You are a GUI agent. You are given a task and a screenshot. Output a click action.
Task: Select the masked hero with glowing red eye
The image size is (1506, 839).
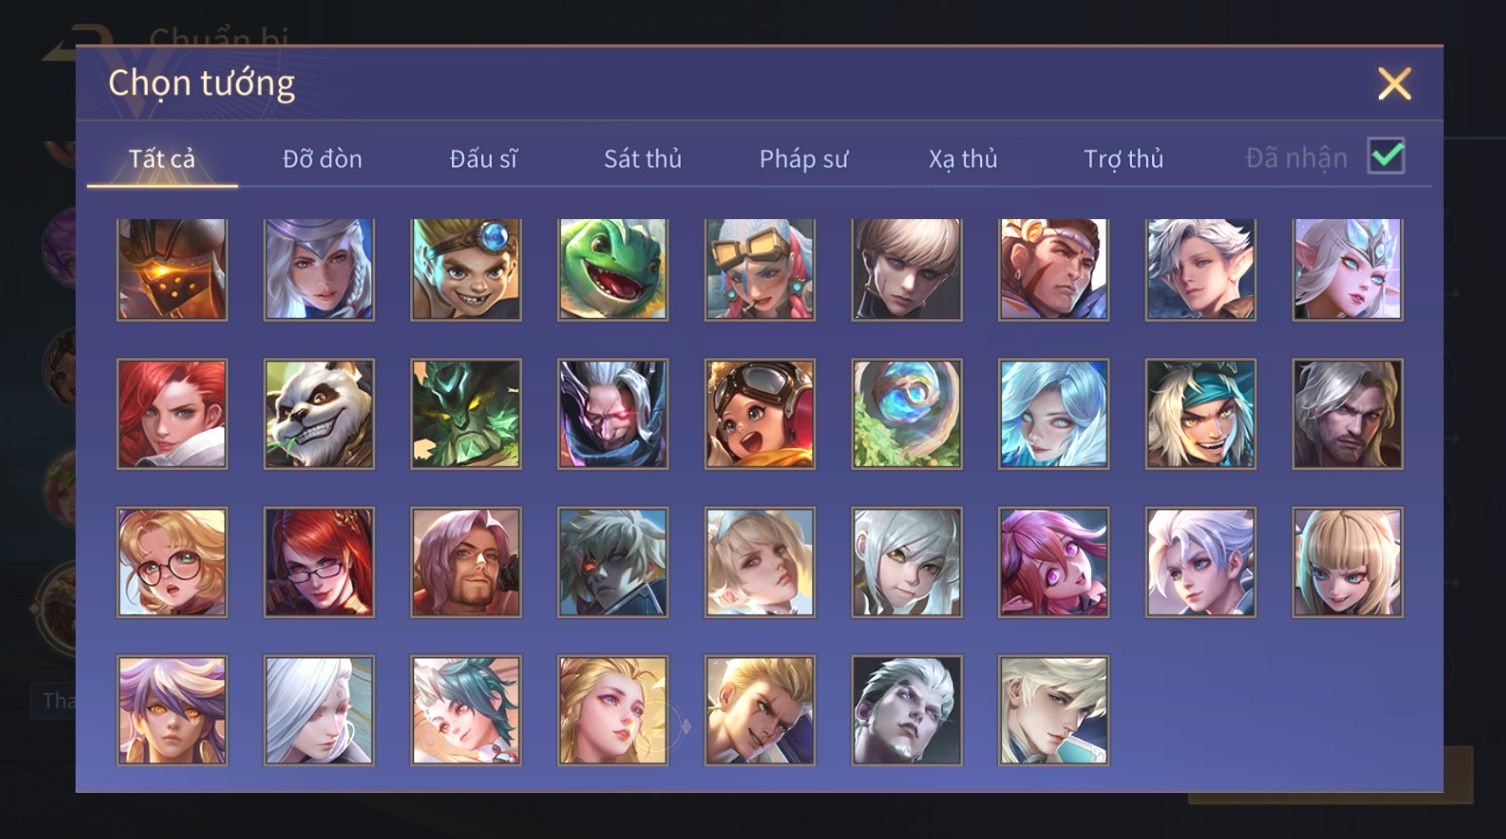pyautogui.click(x=613, y=414)
